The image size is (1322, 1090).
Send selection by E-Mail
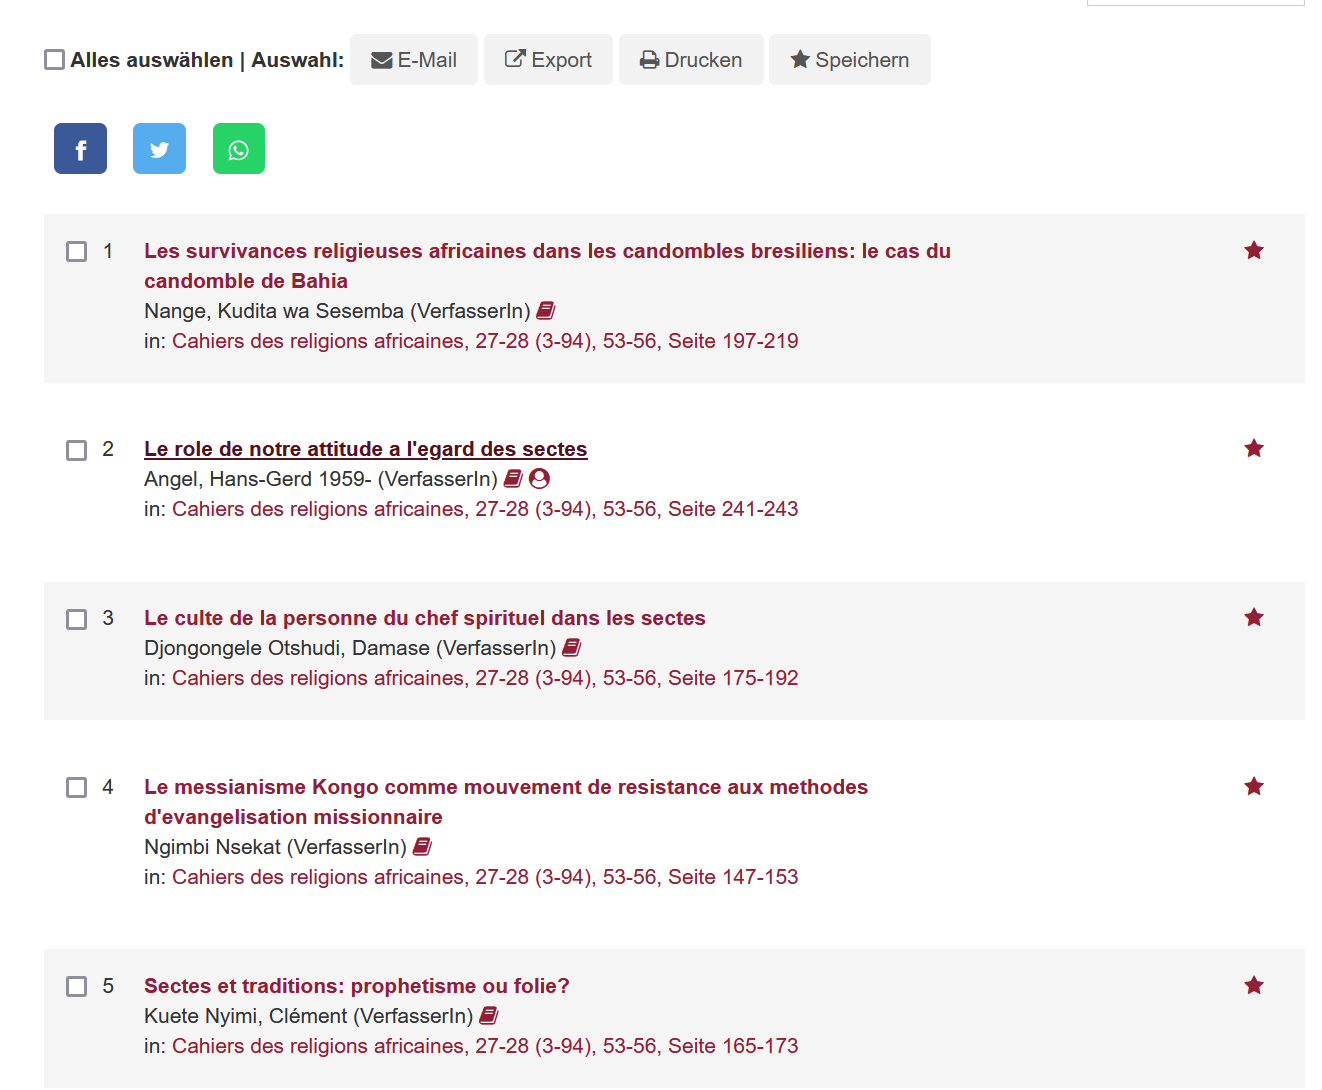tap(414, 60)
